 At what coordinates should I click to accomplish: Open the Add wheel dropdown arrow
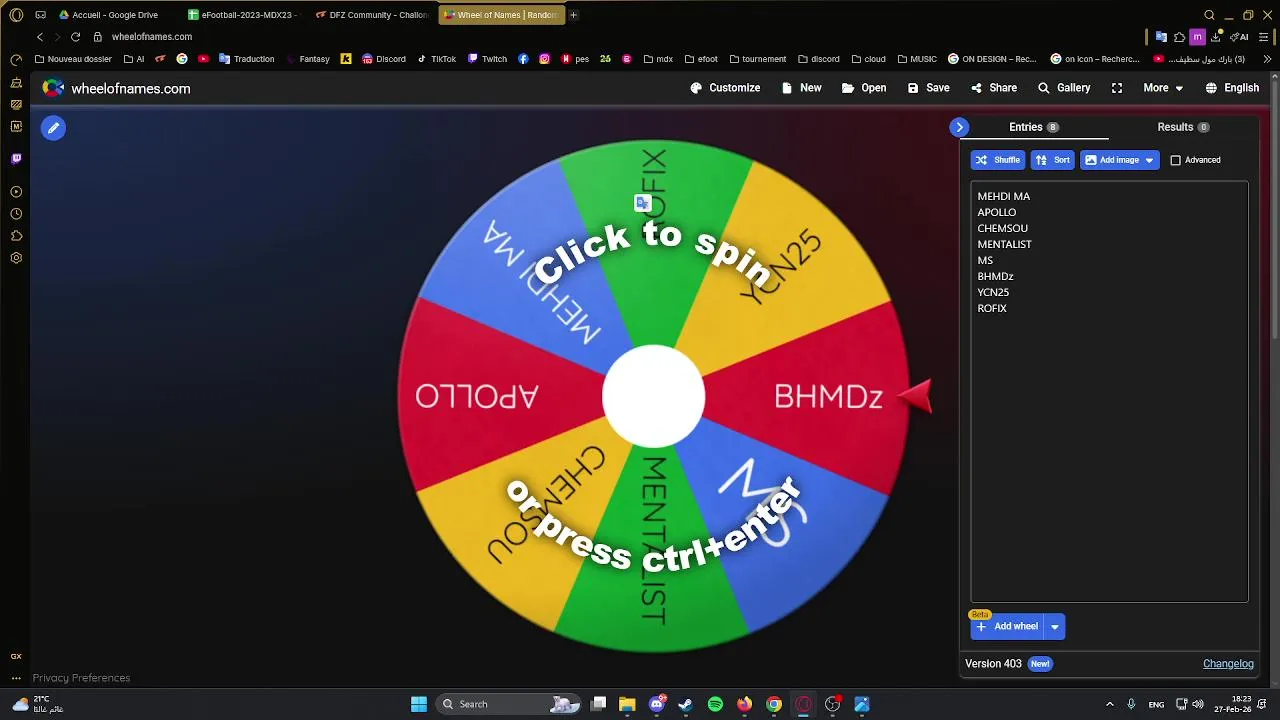[1054, 626]
